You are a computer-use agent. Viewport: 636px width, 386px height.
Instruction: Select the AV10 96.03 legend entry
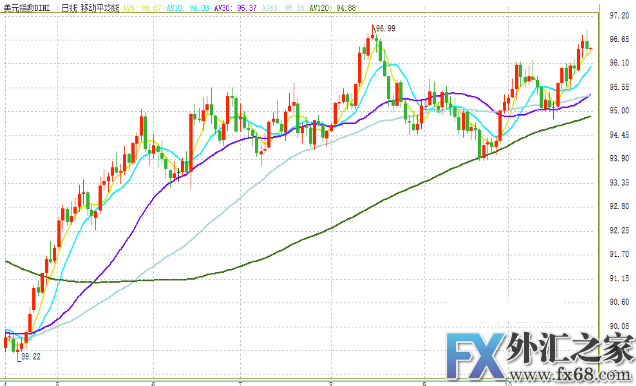[x=188, y=8]
